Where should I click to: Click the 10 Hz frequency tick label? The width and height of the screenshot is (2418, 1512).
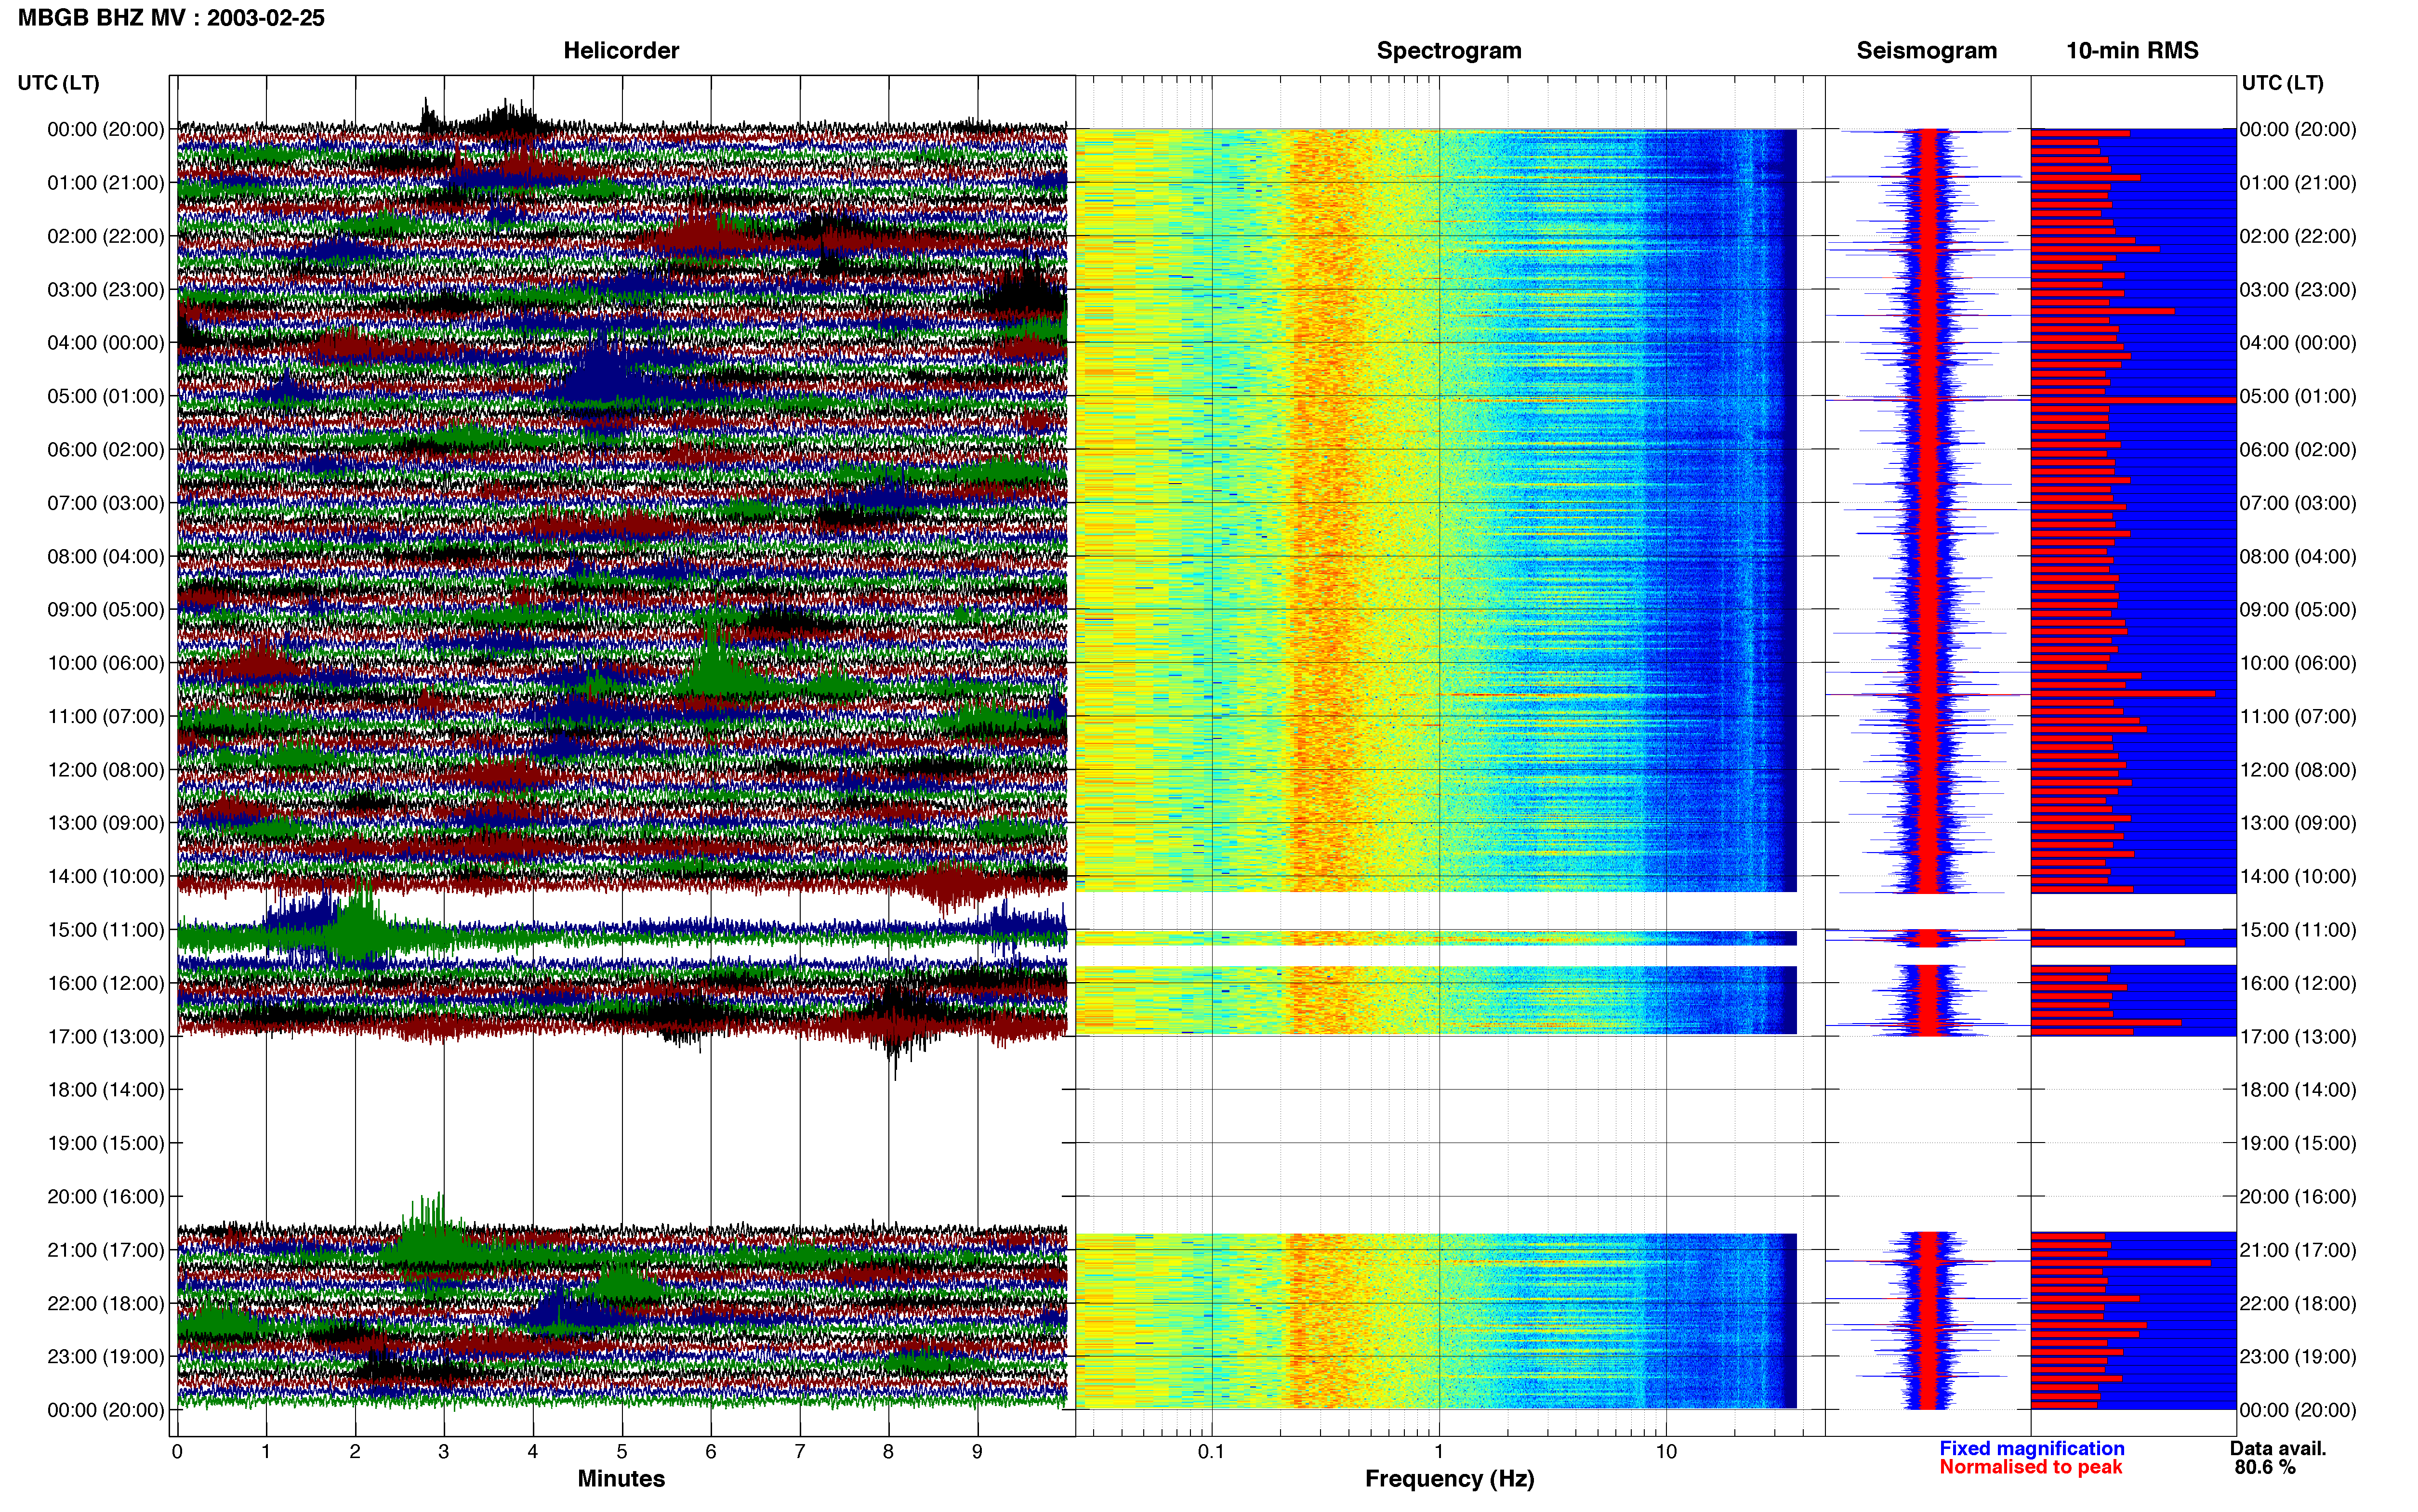[x=1666, y=1452]
